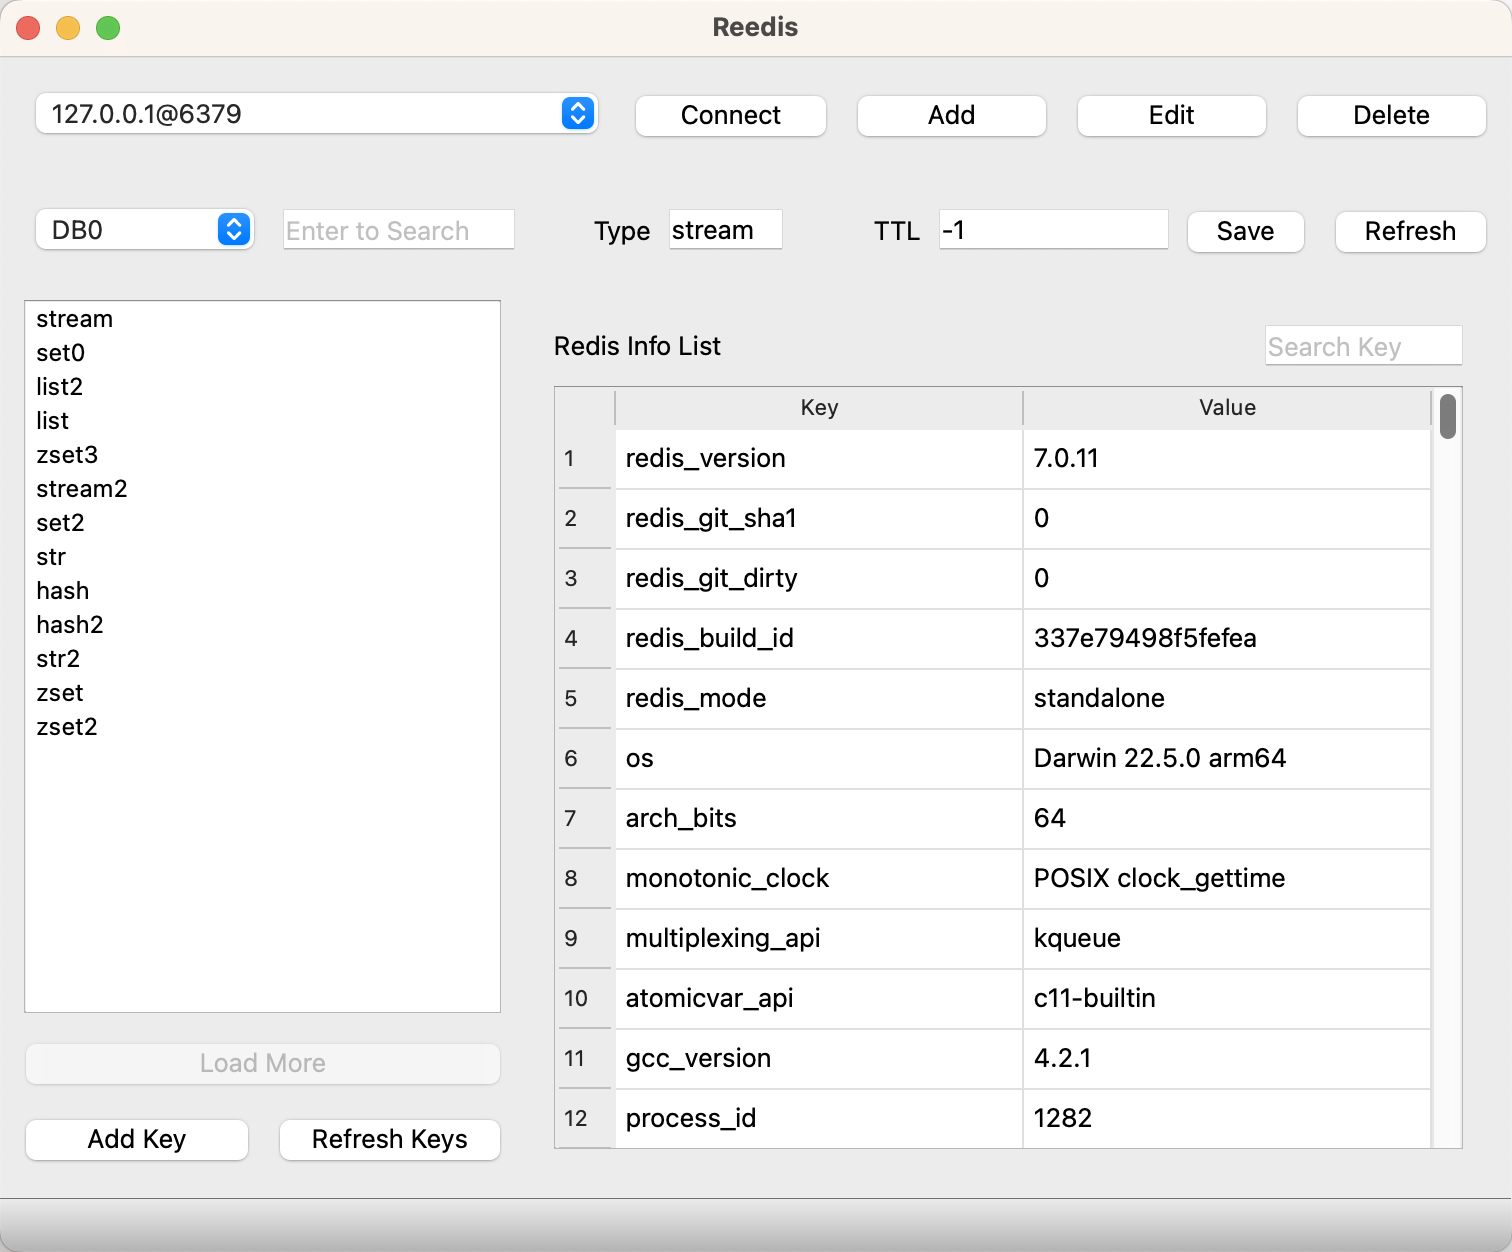Viewport: 1512px width, 1252px height.
Task: Click the Refresh Keys button
Action: click(390, 1139)
